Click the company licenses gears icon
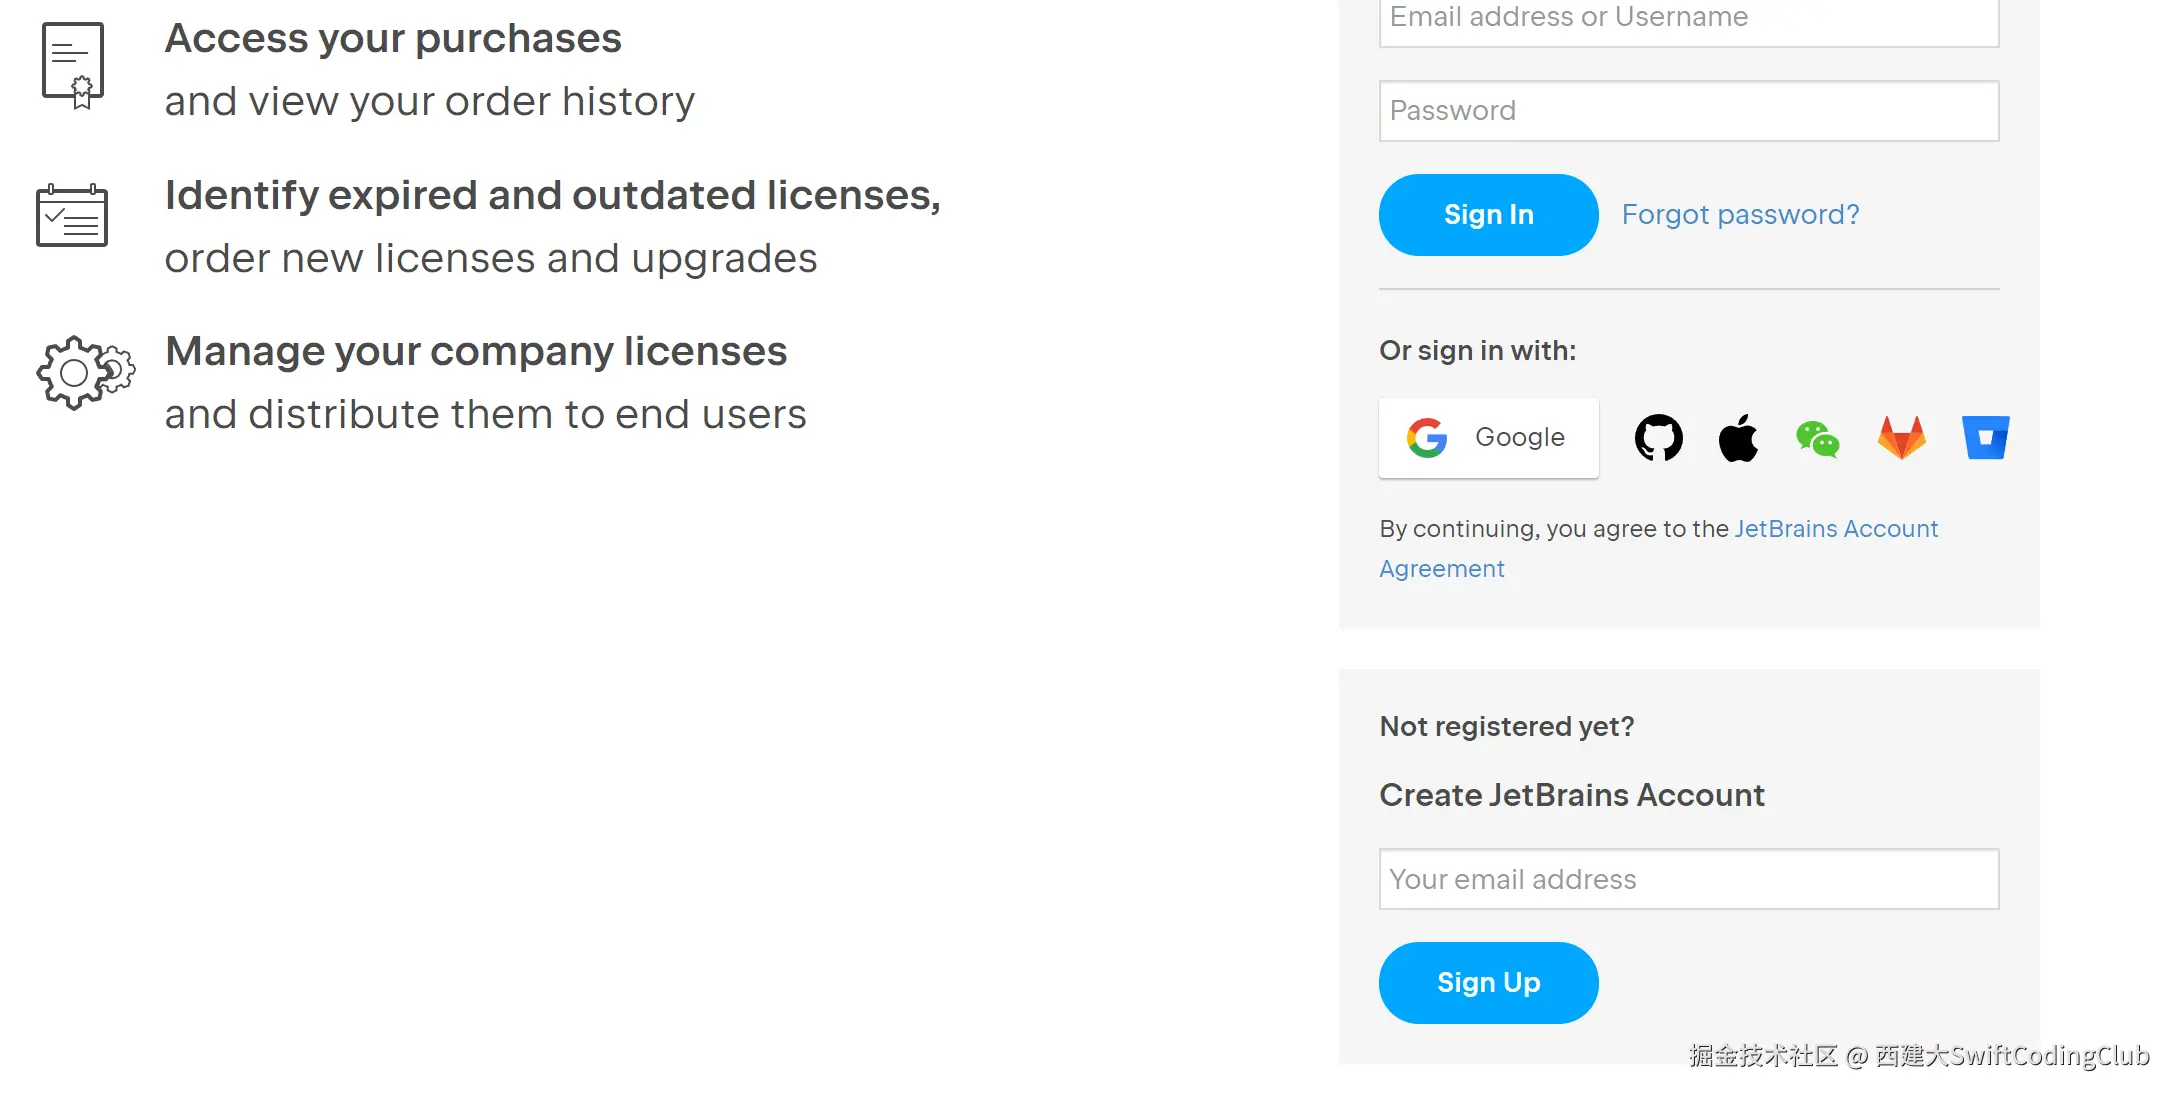 pos(85,372)
